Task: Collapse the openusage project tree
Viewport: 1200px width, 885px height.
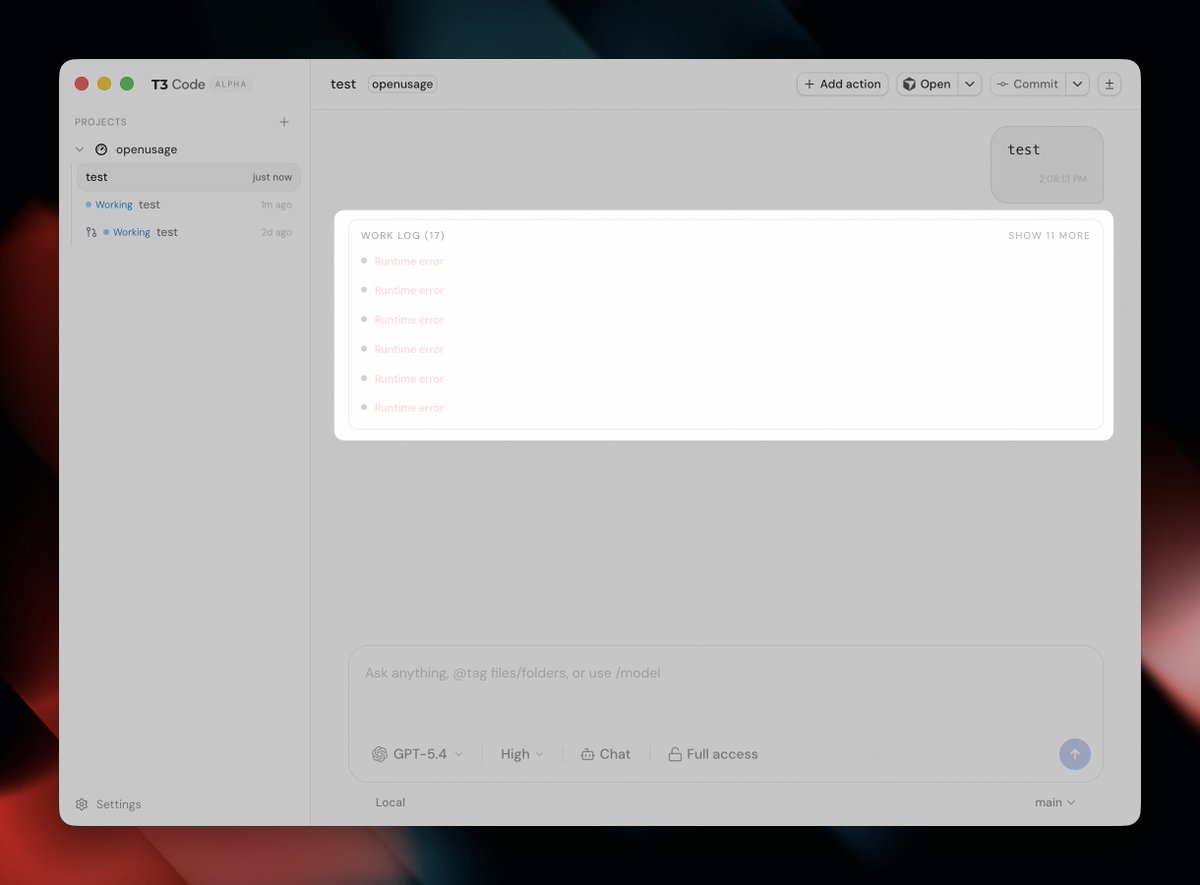Action: pyautogui.click(x=80, y=150)
